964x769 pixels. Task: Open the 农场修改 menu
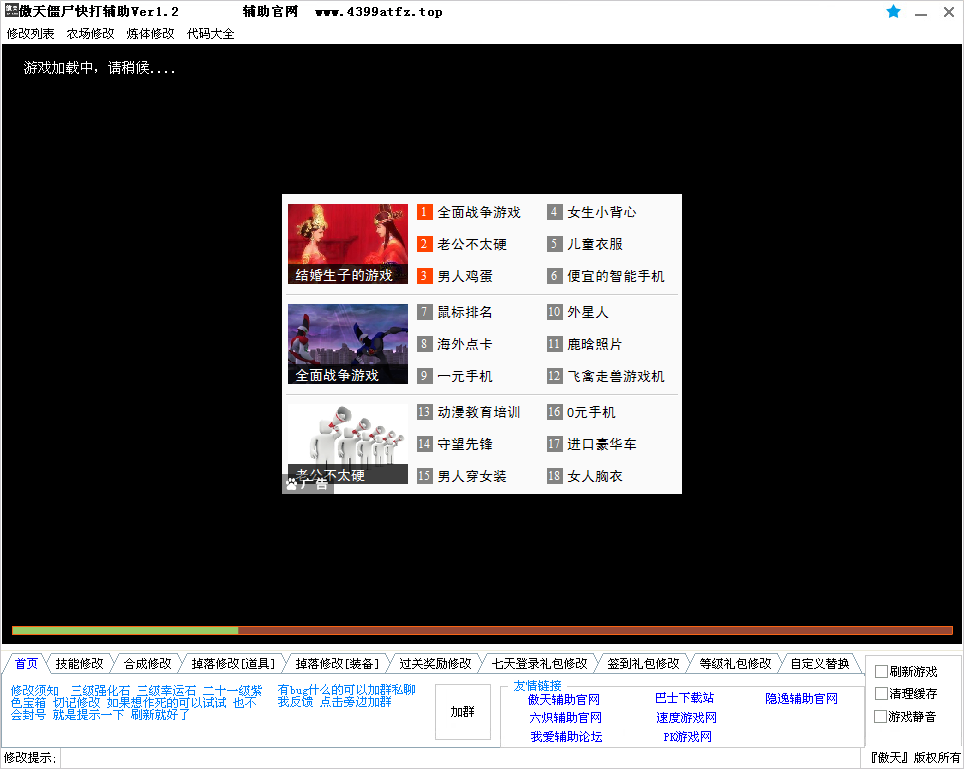tap(91, 33)
